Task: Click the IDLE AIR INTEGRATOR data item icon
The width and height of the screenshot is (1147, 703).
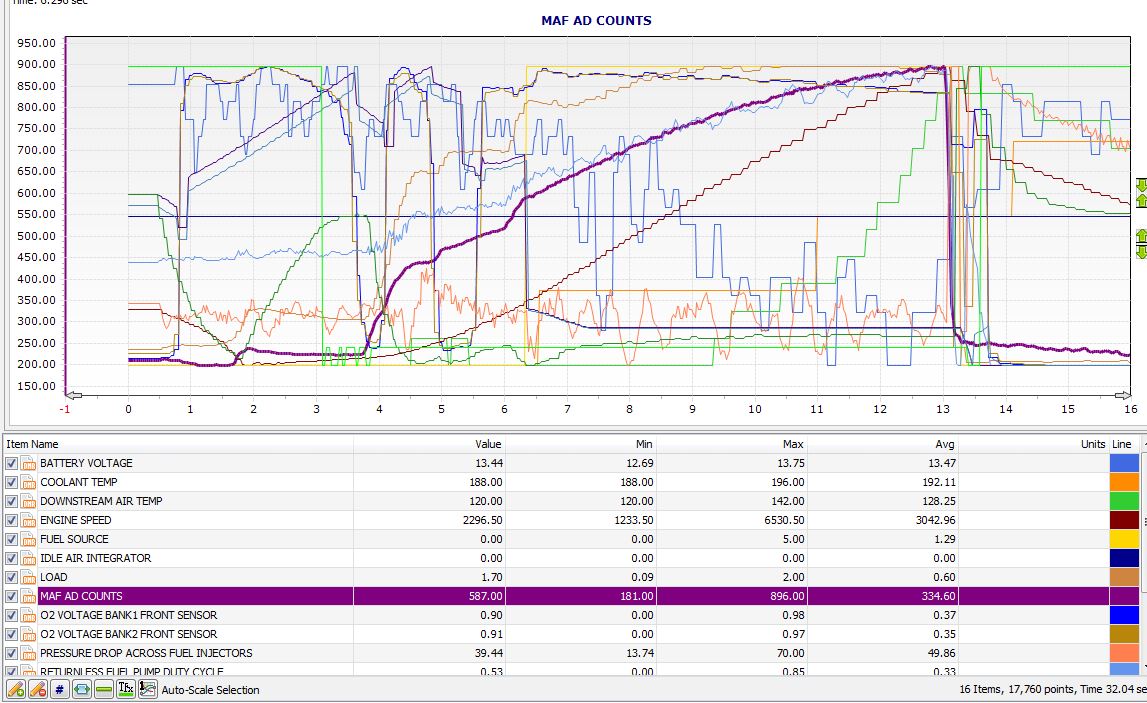Action: (x=29, y=558)
